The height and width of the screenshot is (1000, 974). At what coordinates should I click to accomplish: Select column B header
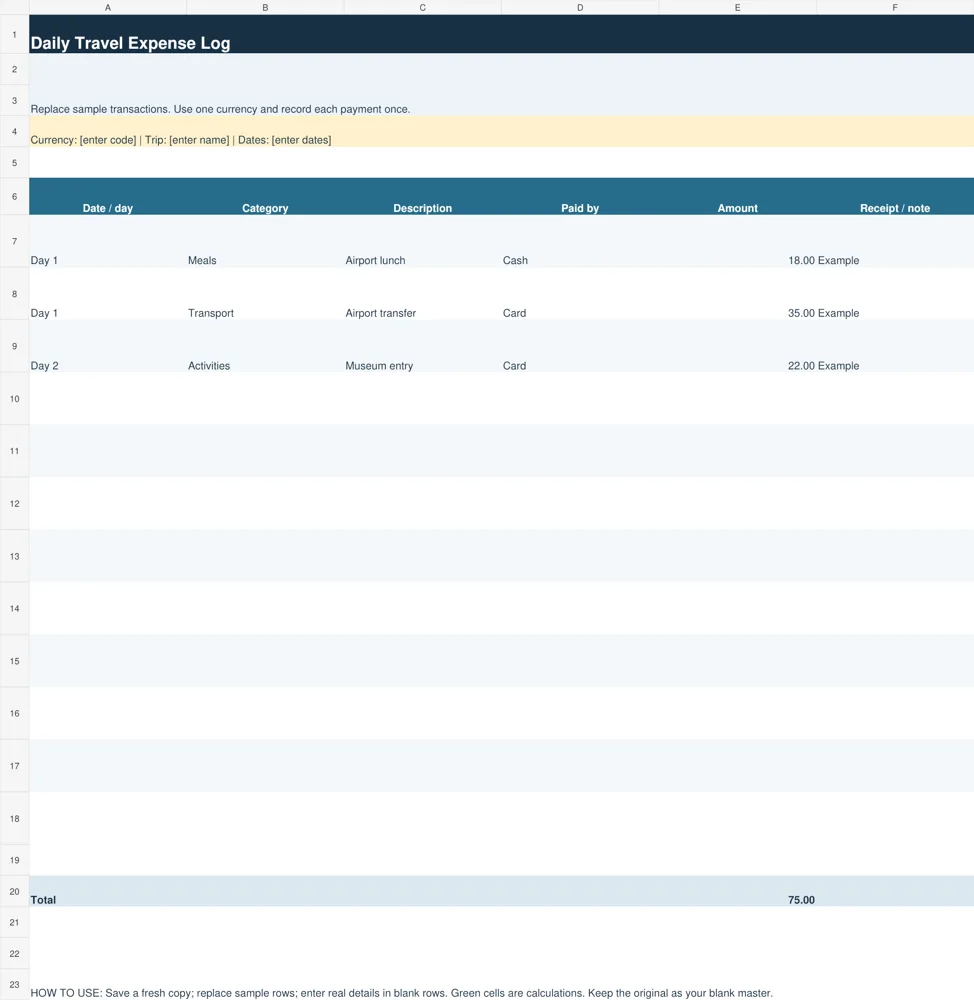click(265, 8)
